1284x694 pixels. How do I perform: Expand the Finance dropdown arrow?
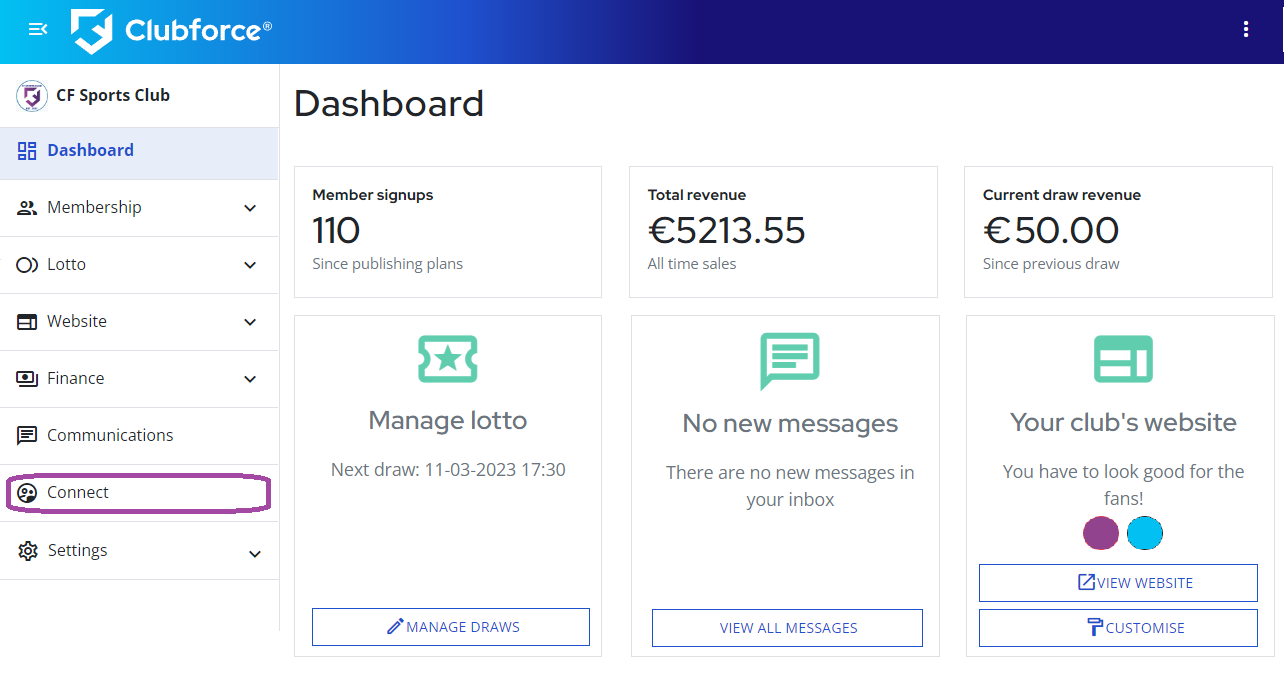click(x=250, y=379)
